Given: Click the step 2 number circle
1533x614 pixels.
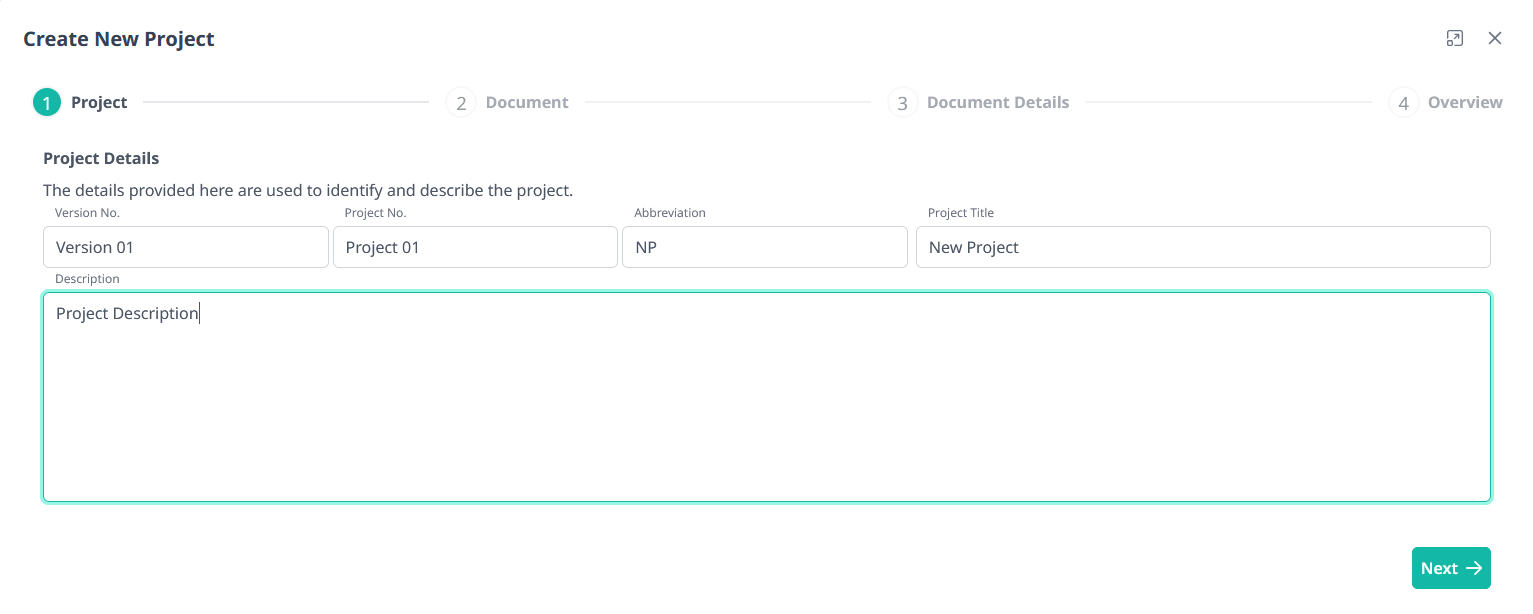Looking at the screenshot, I should tap(461, 103).
